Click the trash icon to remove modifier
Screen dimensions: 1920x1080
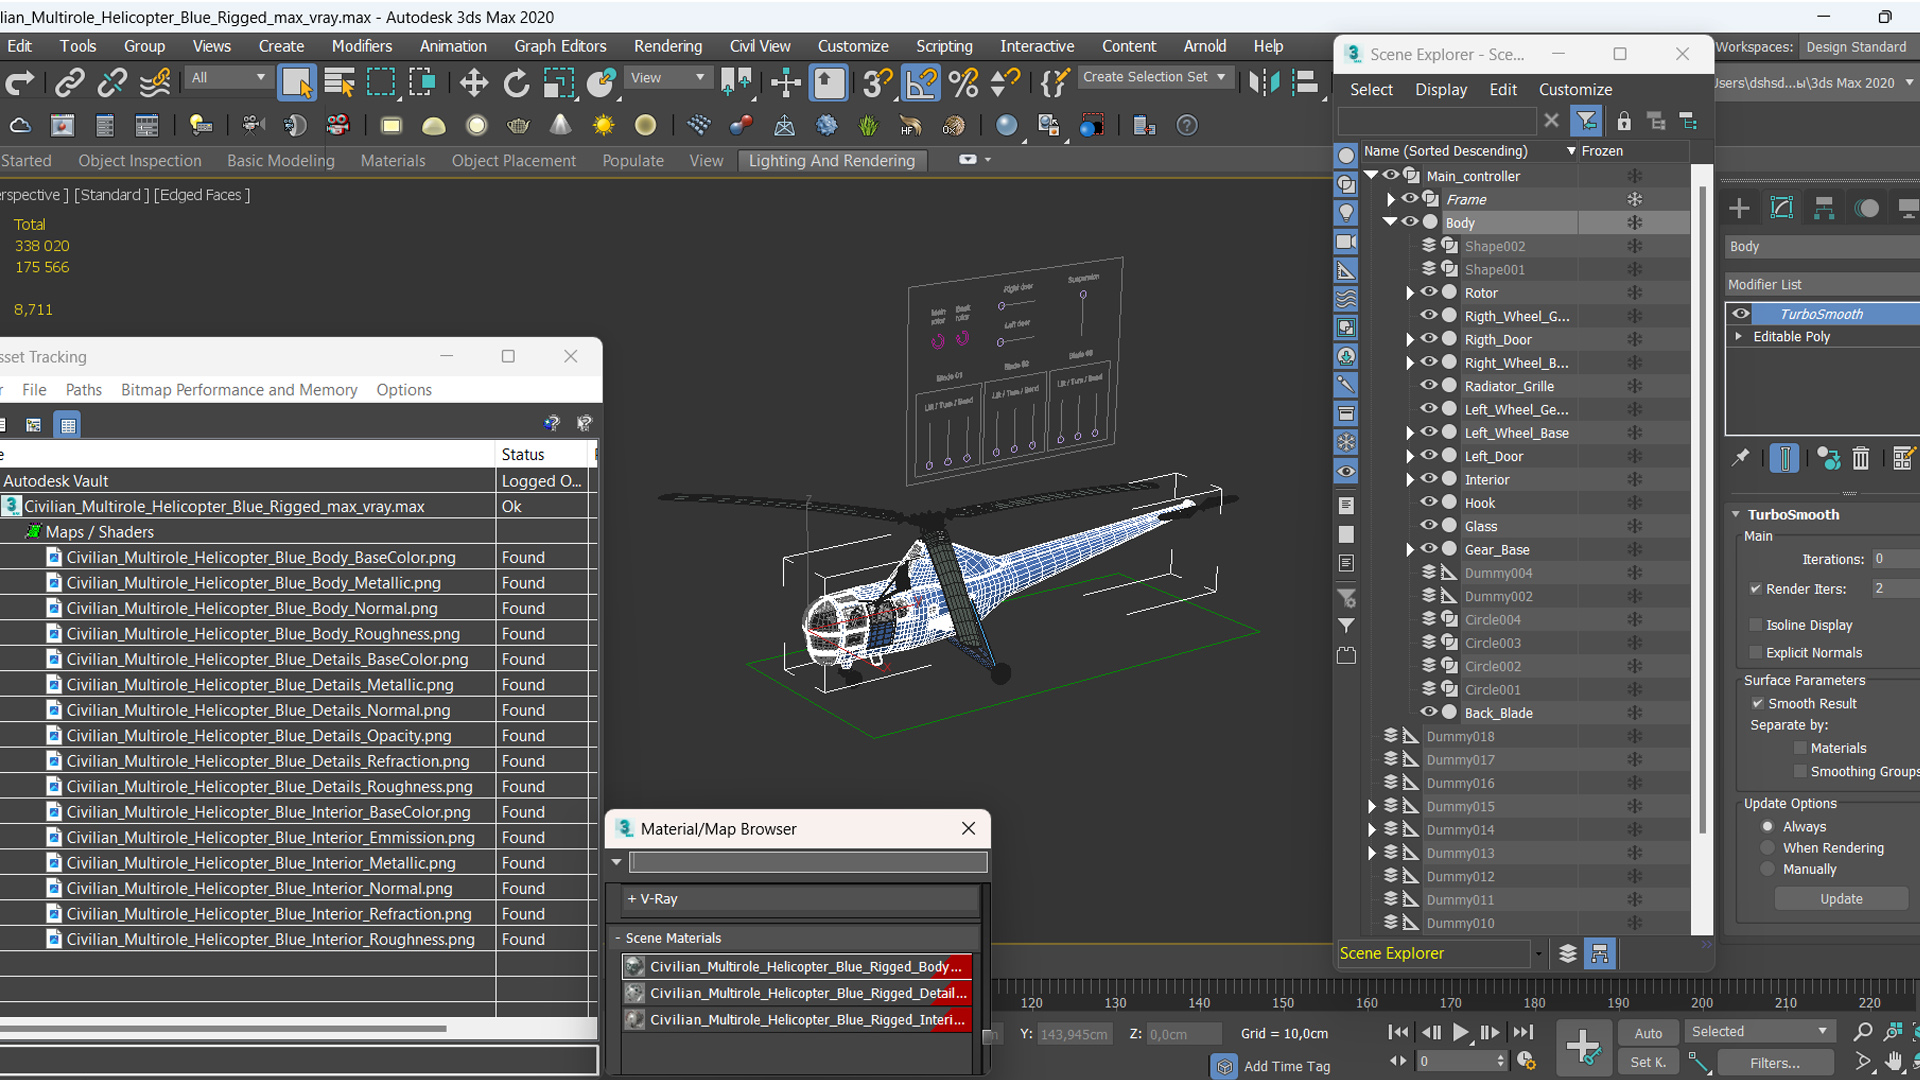click(x=1860, y=459)
